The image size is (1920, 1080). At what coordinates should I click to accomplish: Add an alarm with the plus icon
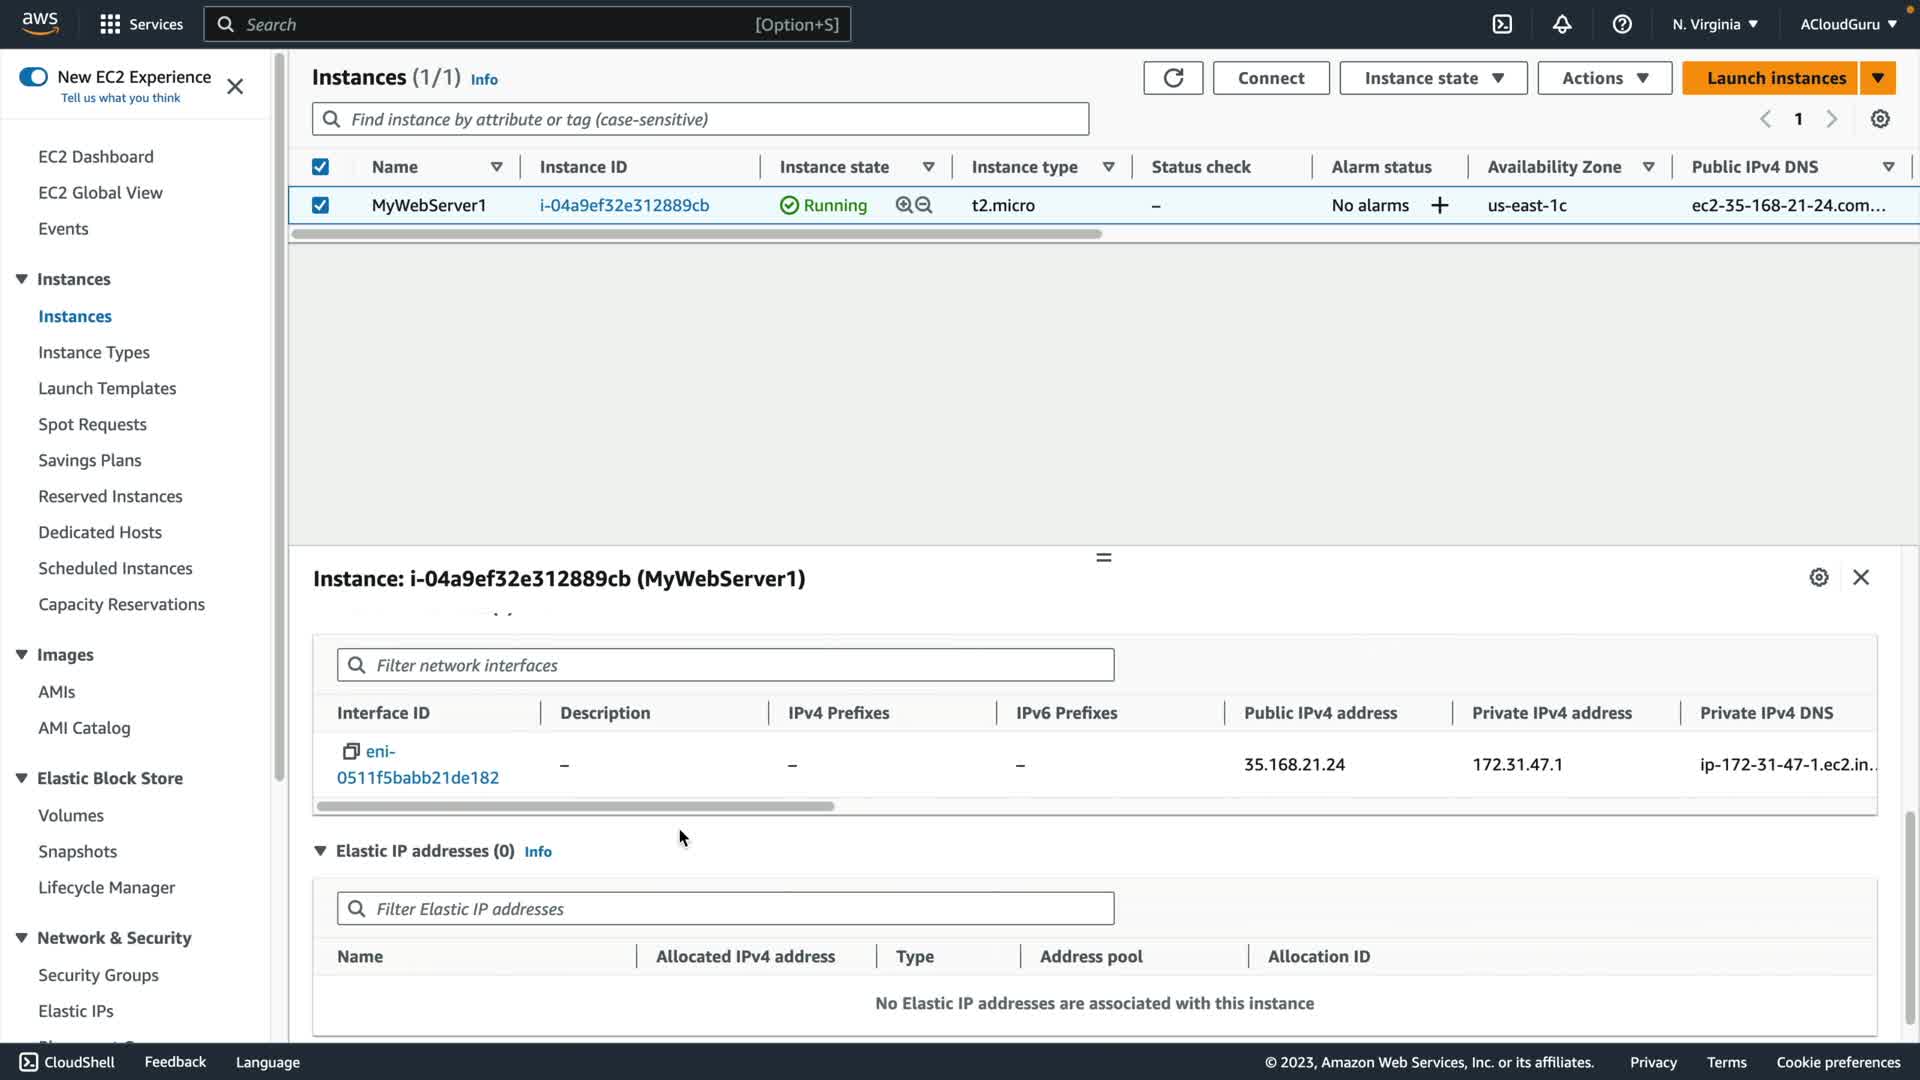(x=1440, y=205)
